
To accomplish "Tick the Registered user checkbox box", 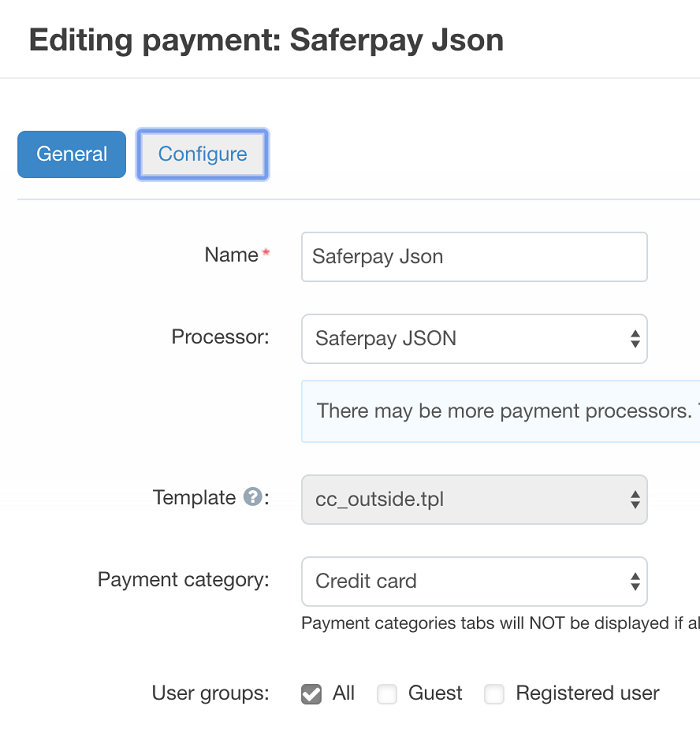I will click(494, 694).
